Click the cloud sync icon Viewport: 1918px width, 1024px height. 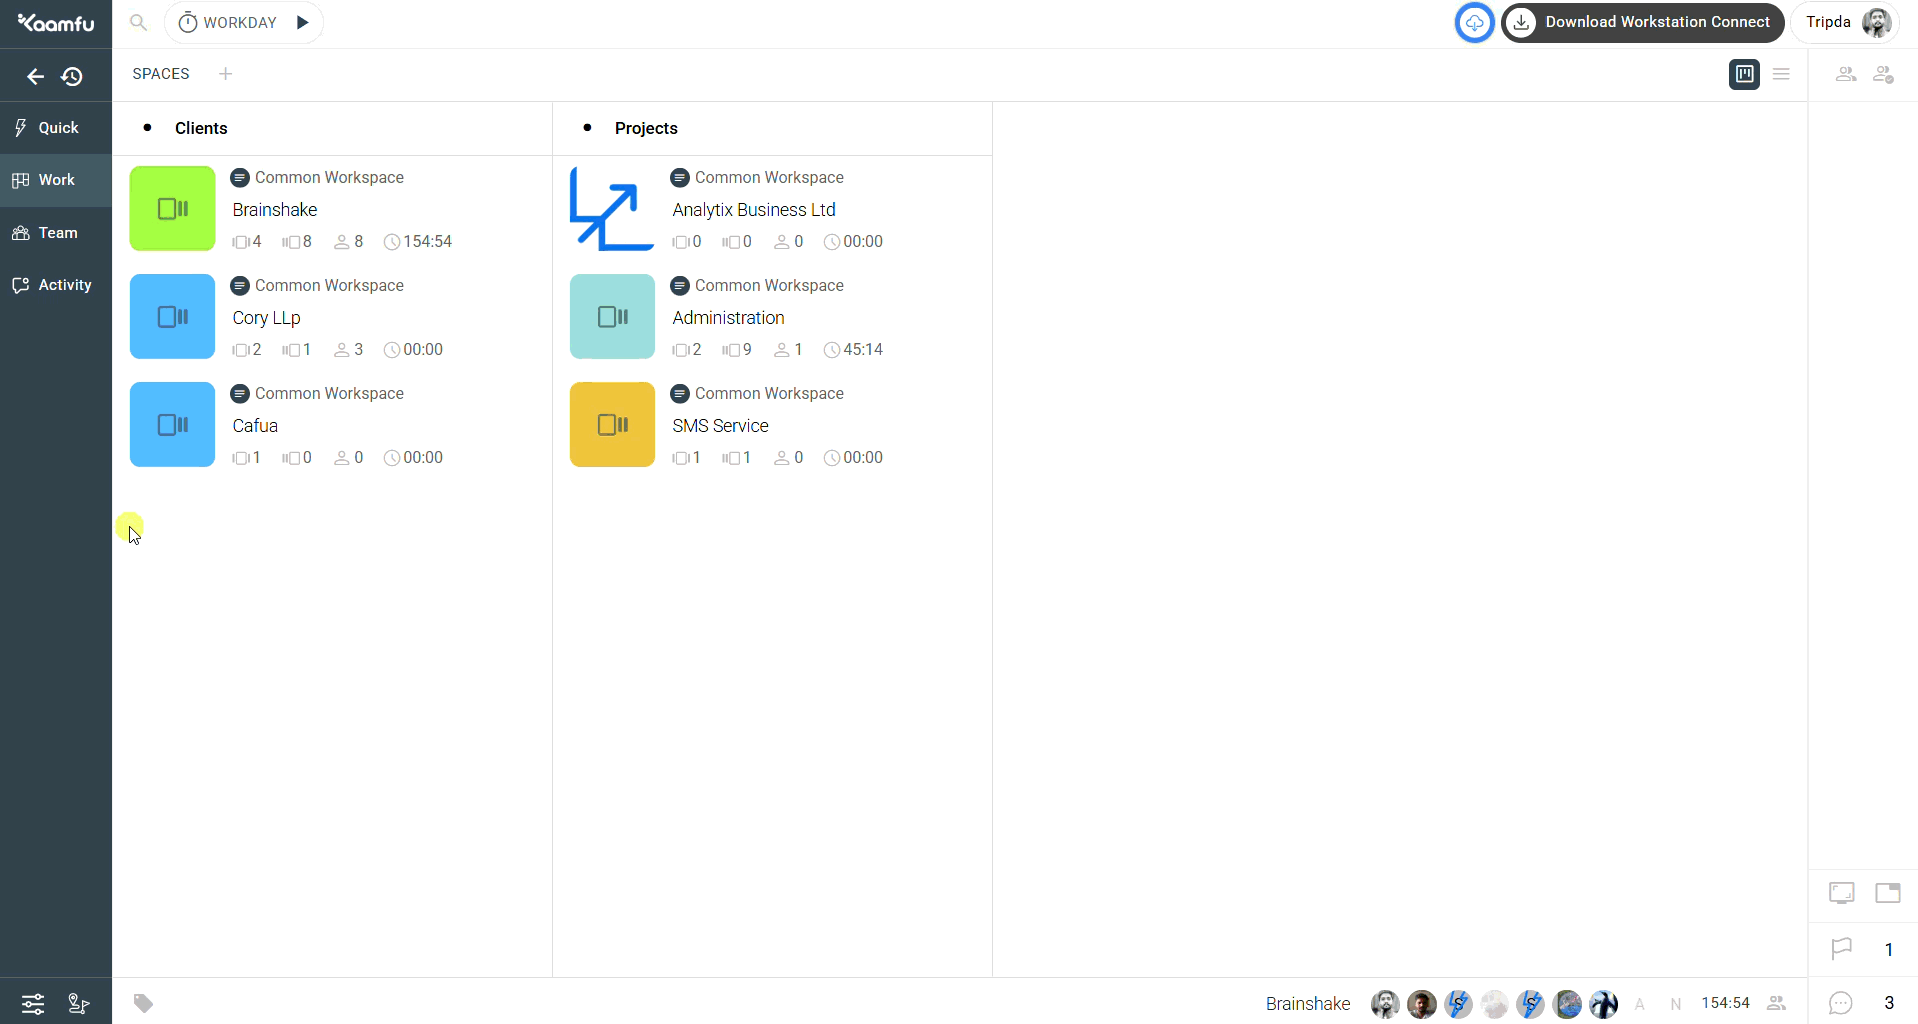pyautogui.click(x=1474, y=22)
